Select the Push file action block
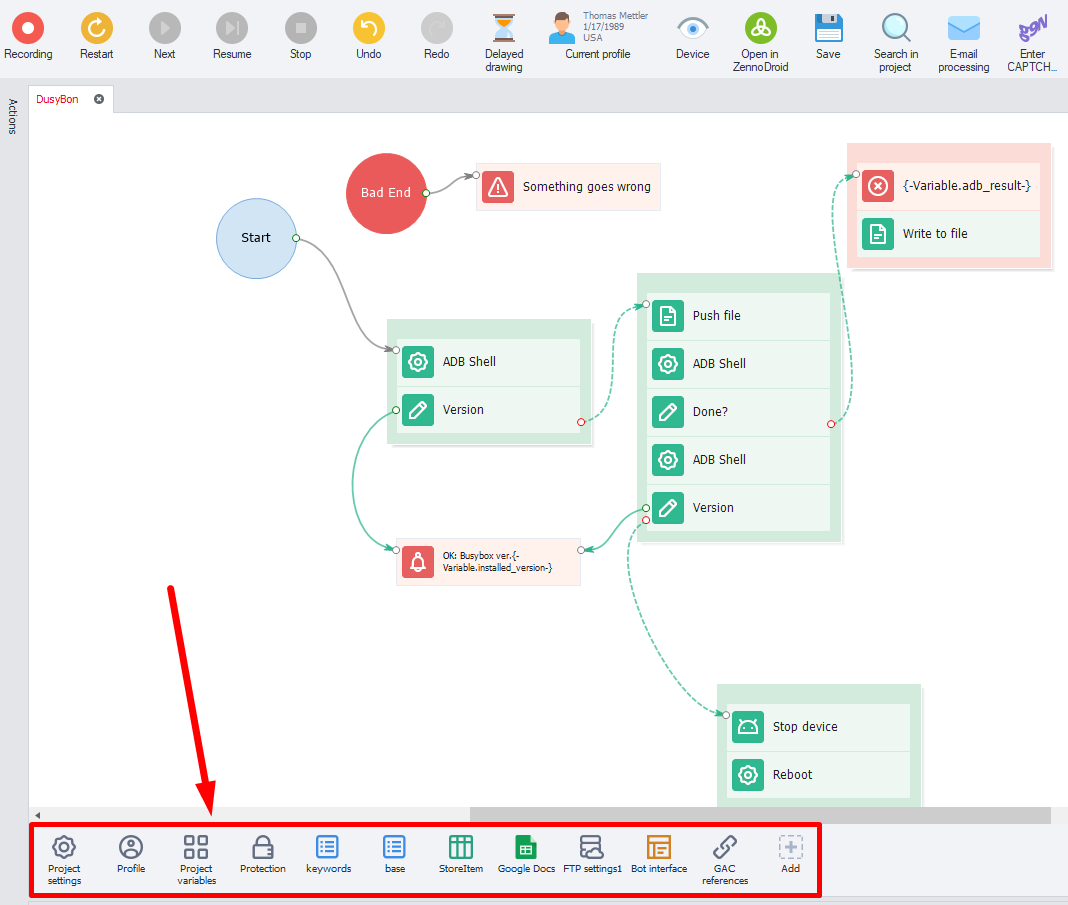This screenshot has height=905, width=1068. pyautogui.click(x=738, y=316)
